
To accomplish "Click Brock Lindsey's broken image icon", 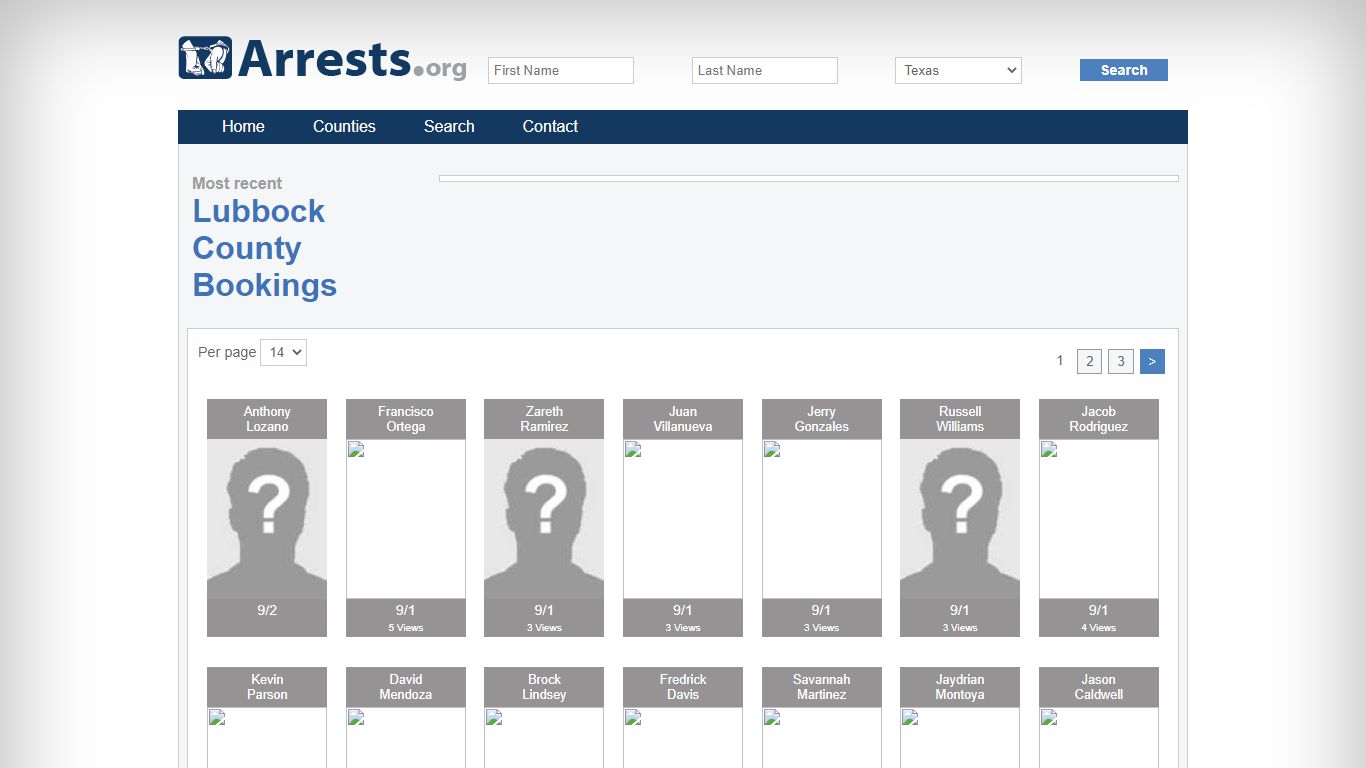I will coord(494,717).
